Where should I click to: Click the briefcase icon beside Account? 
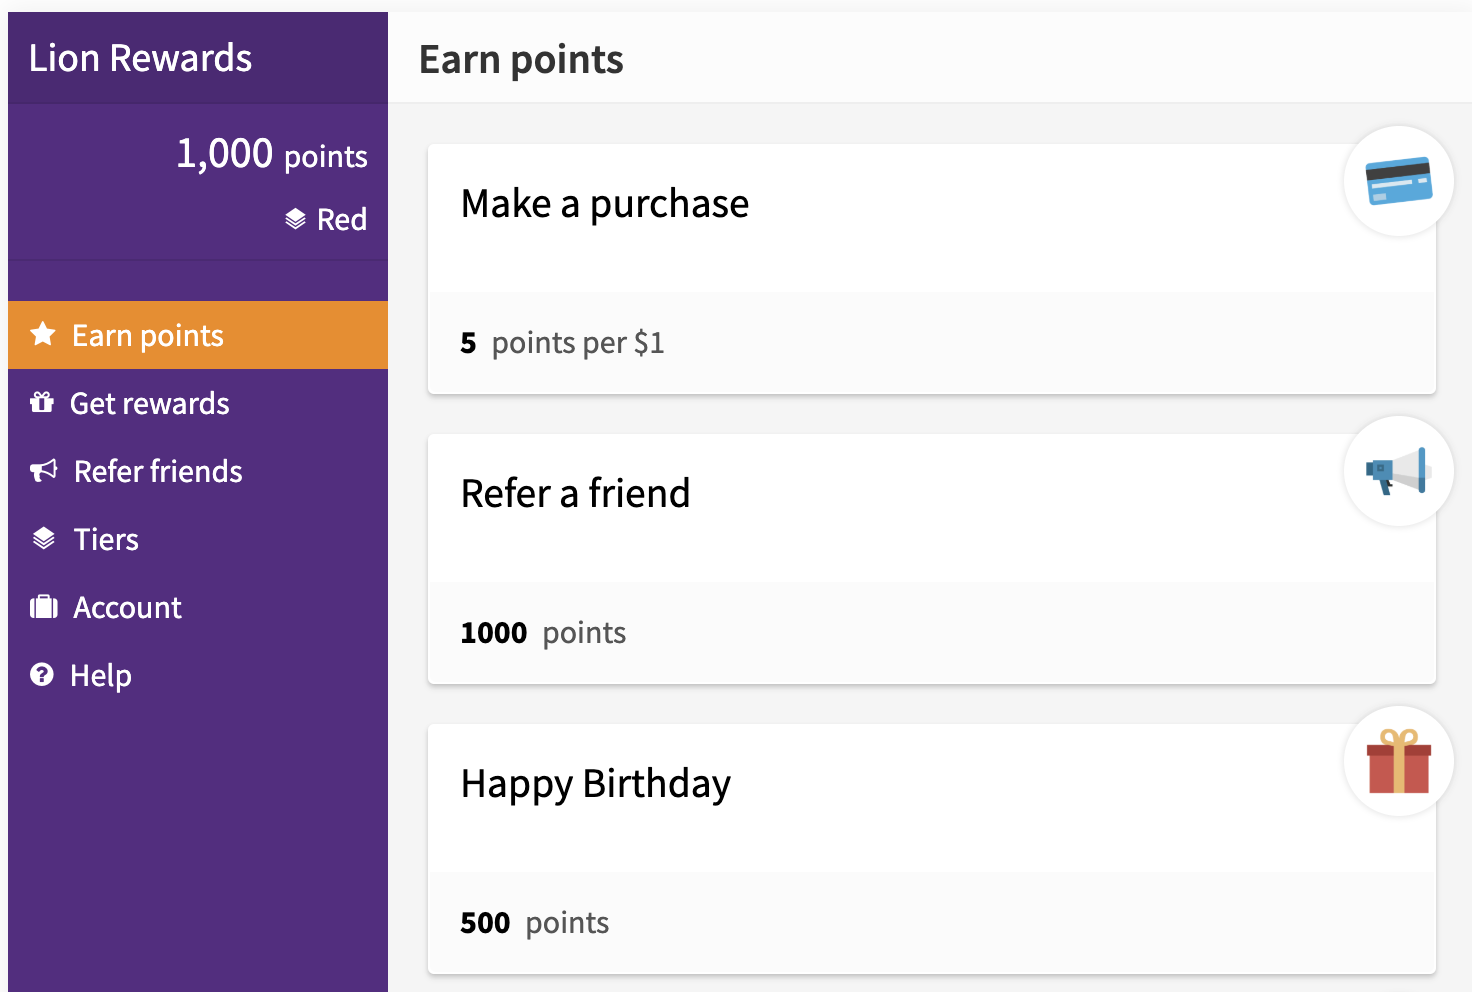point(44,606)
